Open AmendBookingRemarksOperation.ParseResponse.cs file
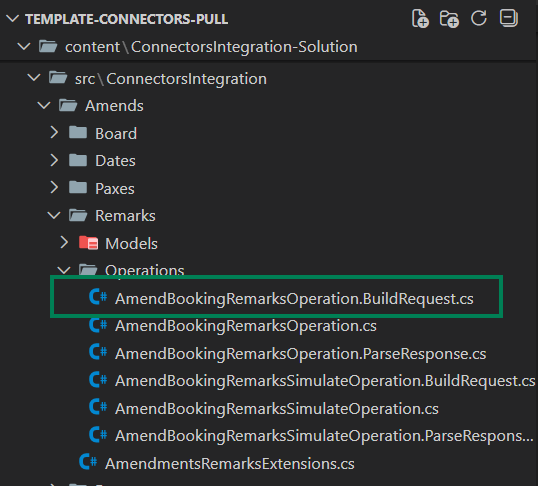Screen dimensions: 538x486 point(301,354)
